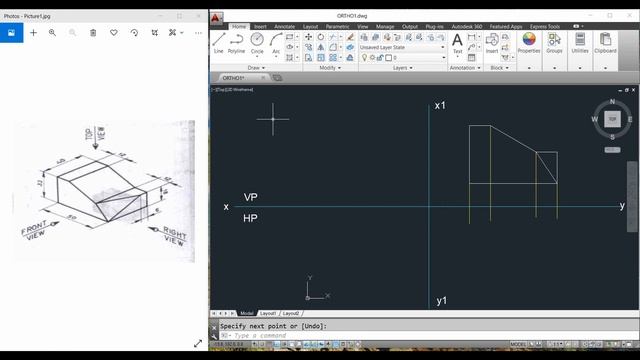The image size is (640, 360).
Task: Select the Polyline tool
Action: pyautogui.click(x=236, y=43)
